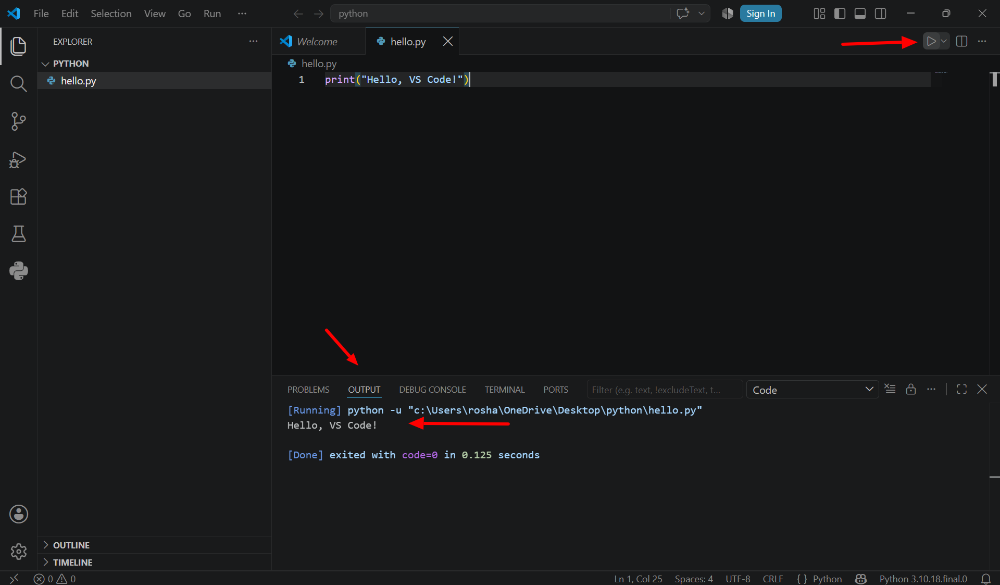Click the output Filter text field

coord(665,390)
